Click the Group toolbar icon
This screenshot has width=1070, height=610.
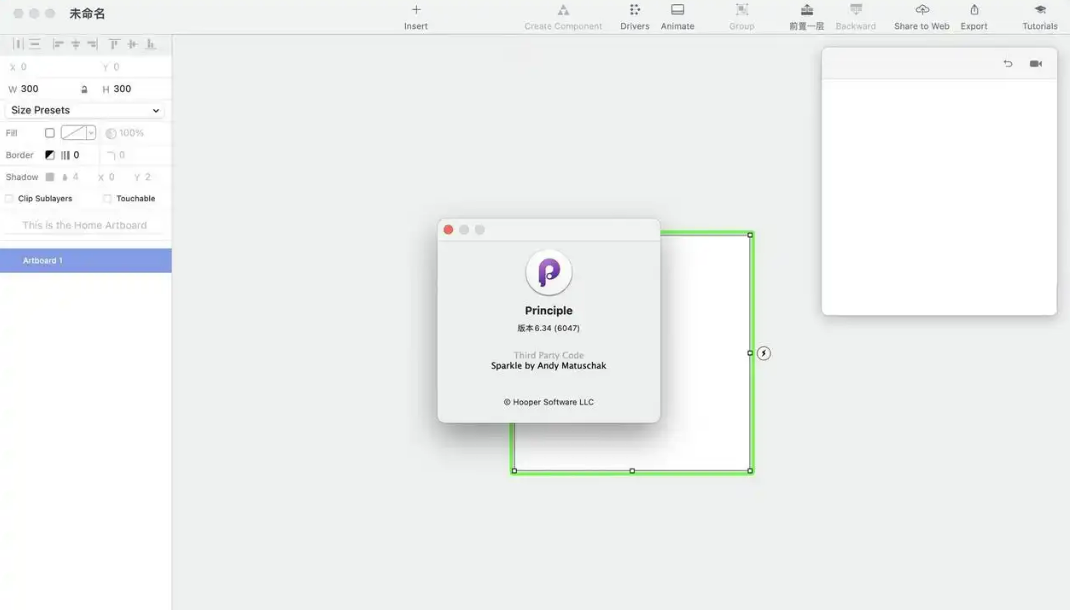[741, 10]
